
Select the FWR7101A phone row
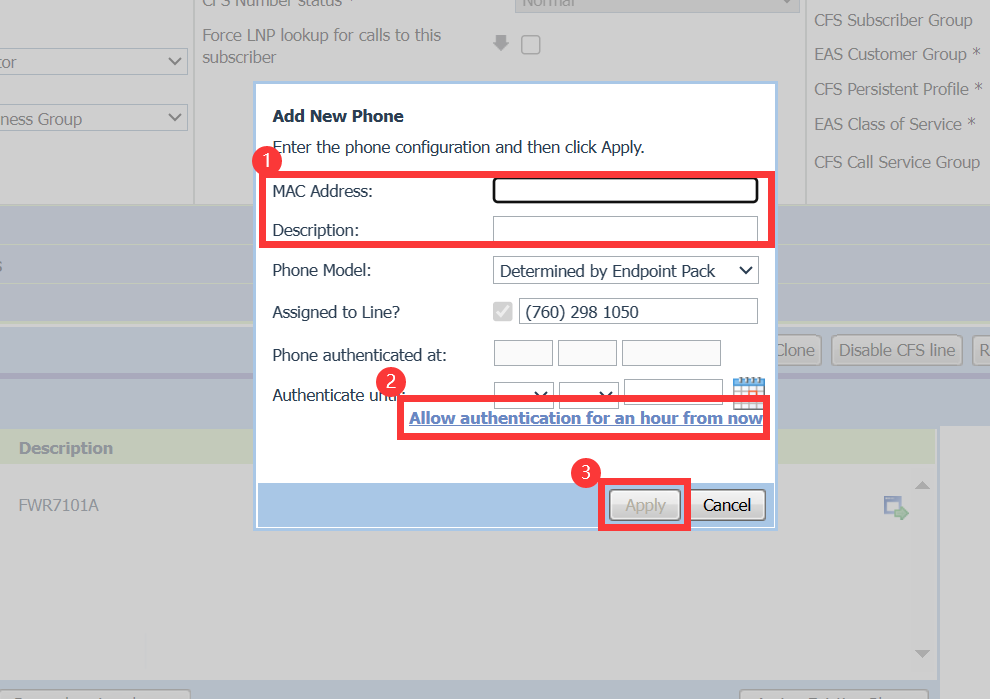[59, 505]
